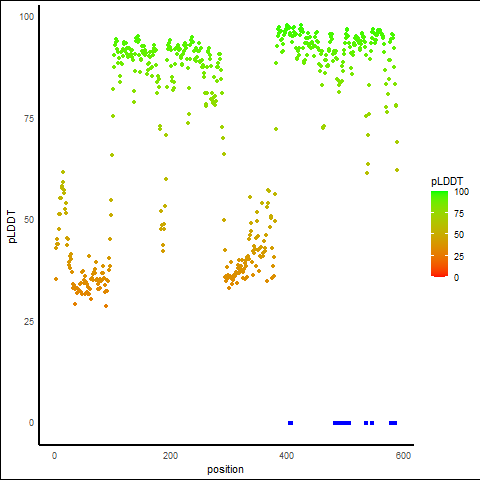Click the red bottom end of legend gradient
This screenshot has height=480, width=480.
coord(439,274)
